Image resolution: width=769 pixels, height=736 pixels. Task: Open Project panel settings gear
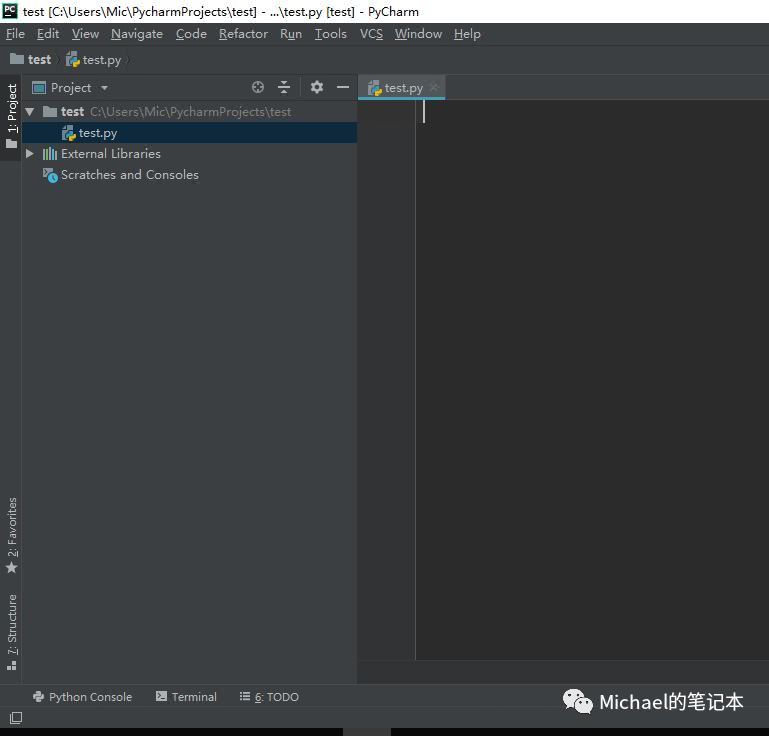(317, 88)
